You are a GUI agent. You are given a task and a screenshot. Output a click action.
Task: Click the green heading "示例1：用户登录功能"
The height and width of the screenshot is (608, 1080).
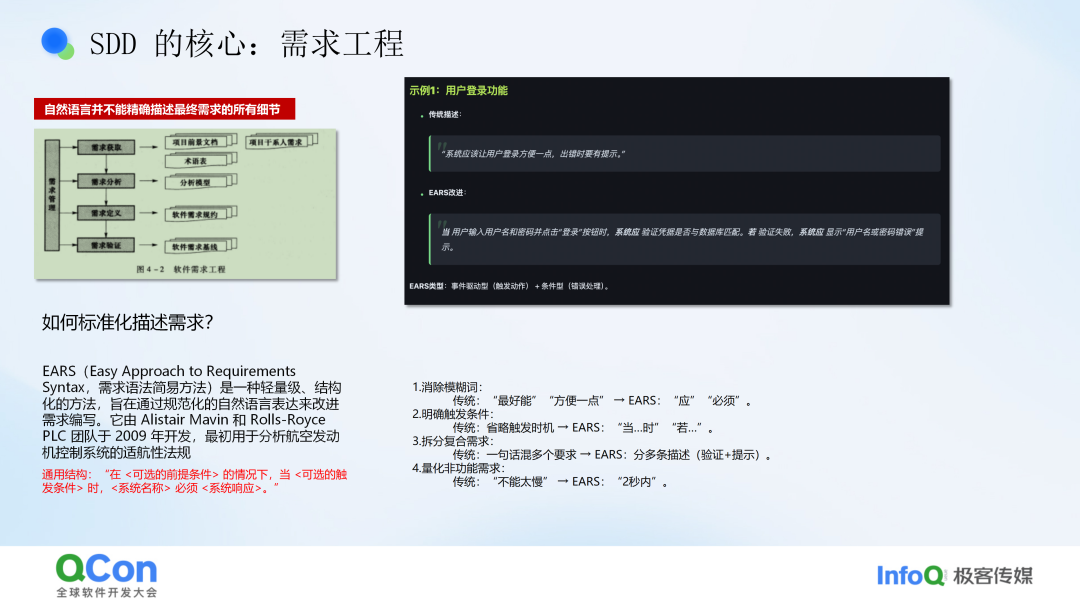pyautogui.click(x=458, y=90)
